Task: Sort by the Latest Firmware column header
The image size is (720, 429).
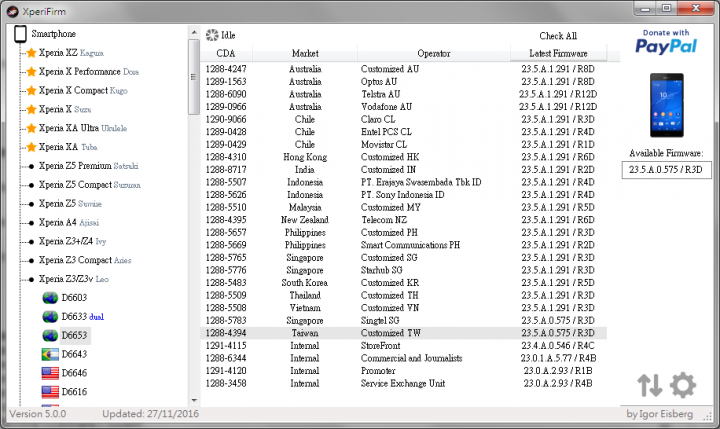Action: pos(558,54)
